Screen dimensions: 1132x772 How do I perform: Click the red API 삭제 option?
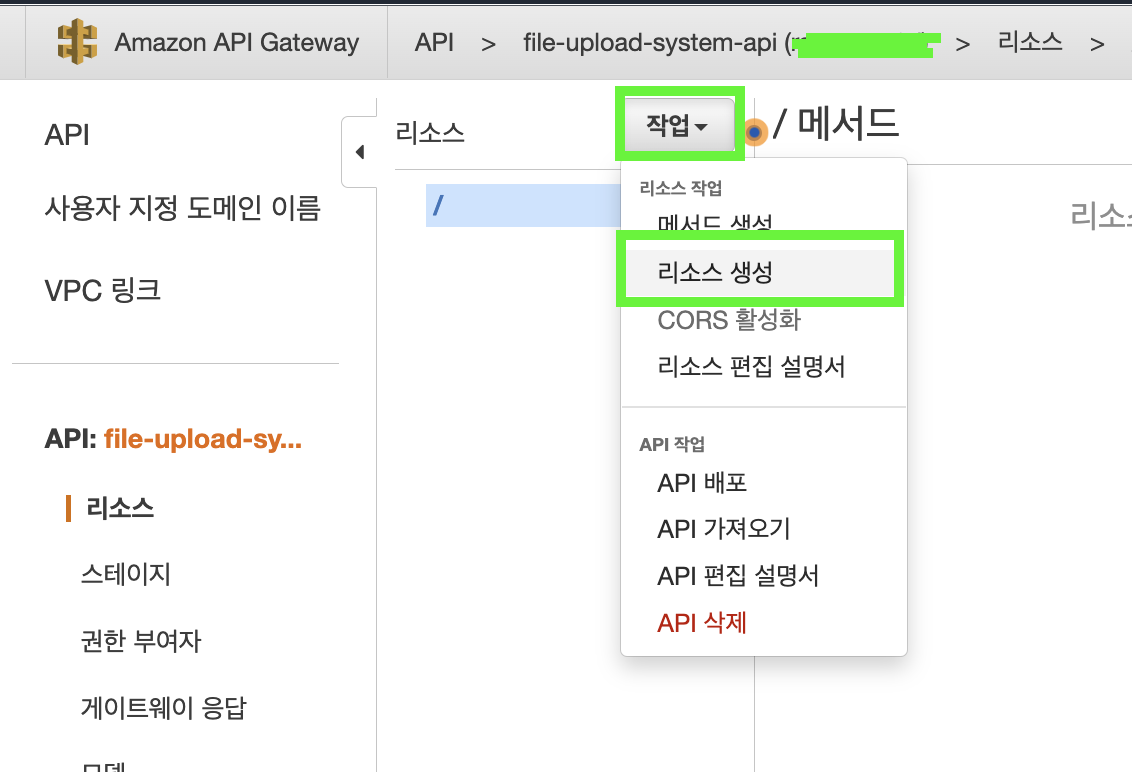pos(702,623)
